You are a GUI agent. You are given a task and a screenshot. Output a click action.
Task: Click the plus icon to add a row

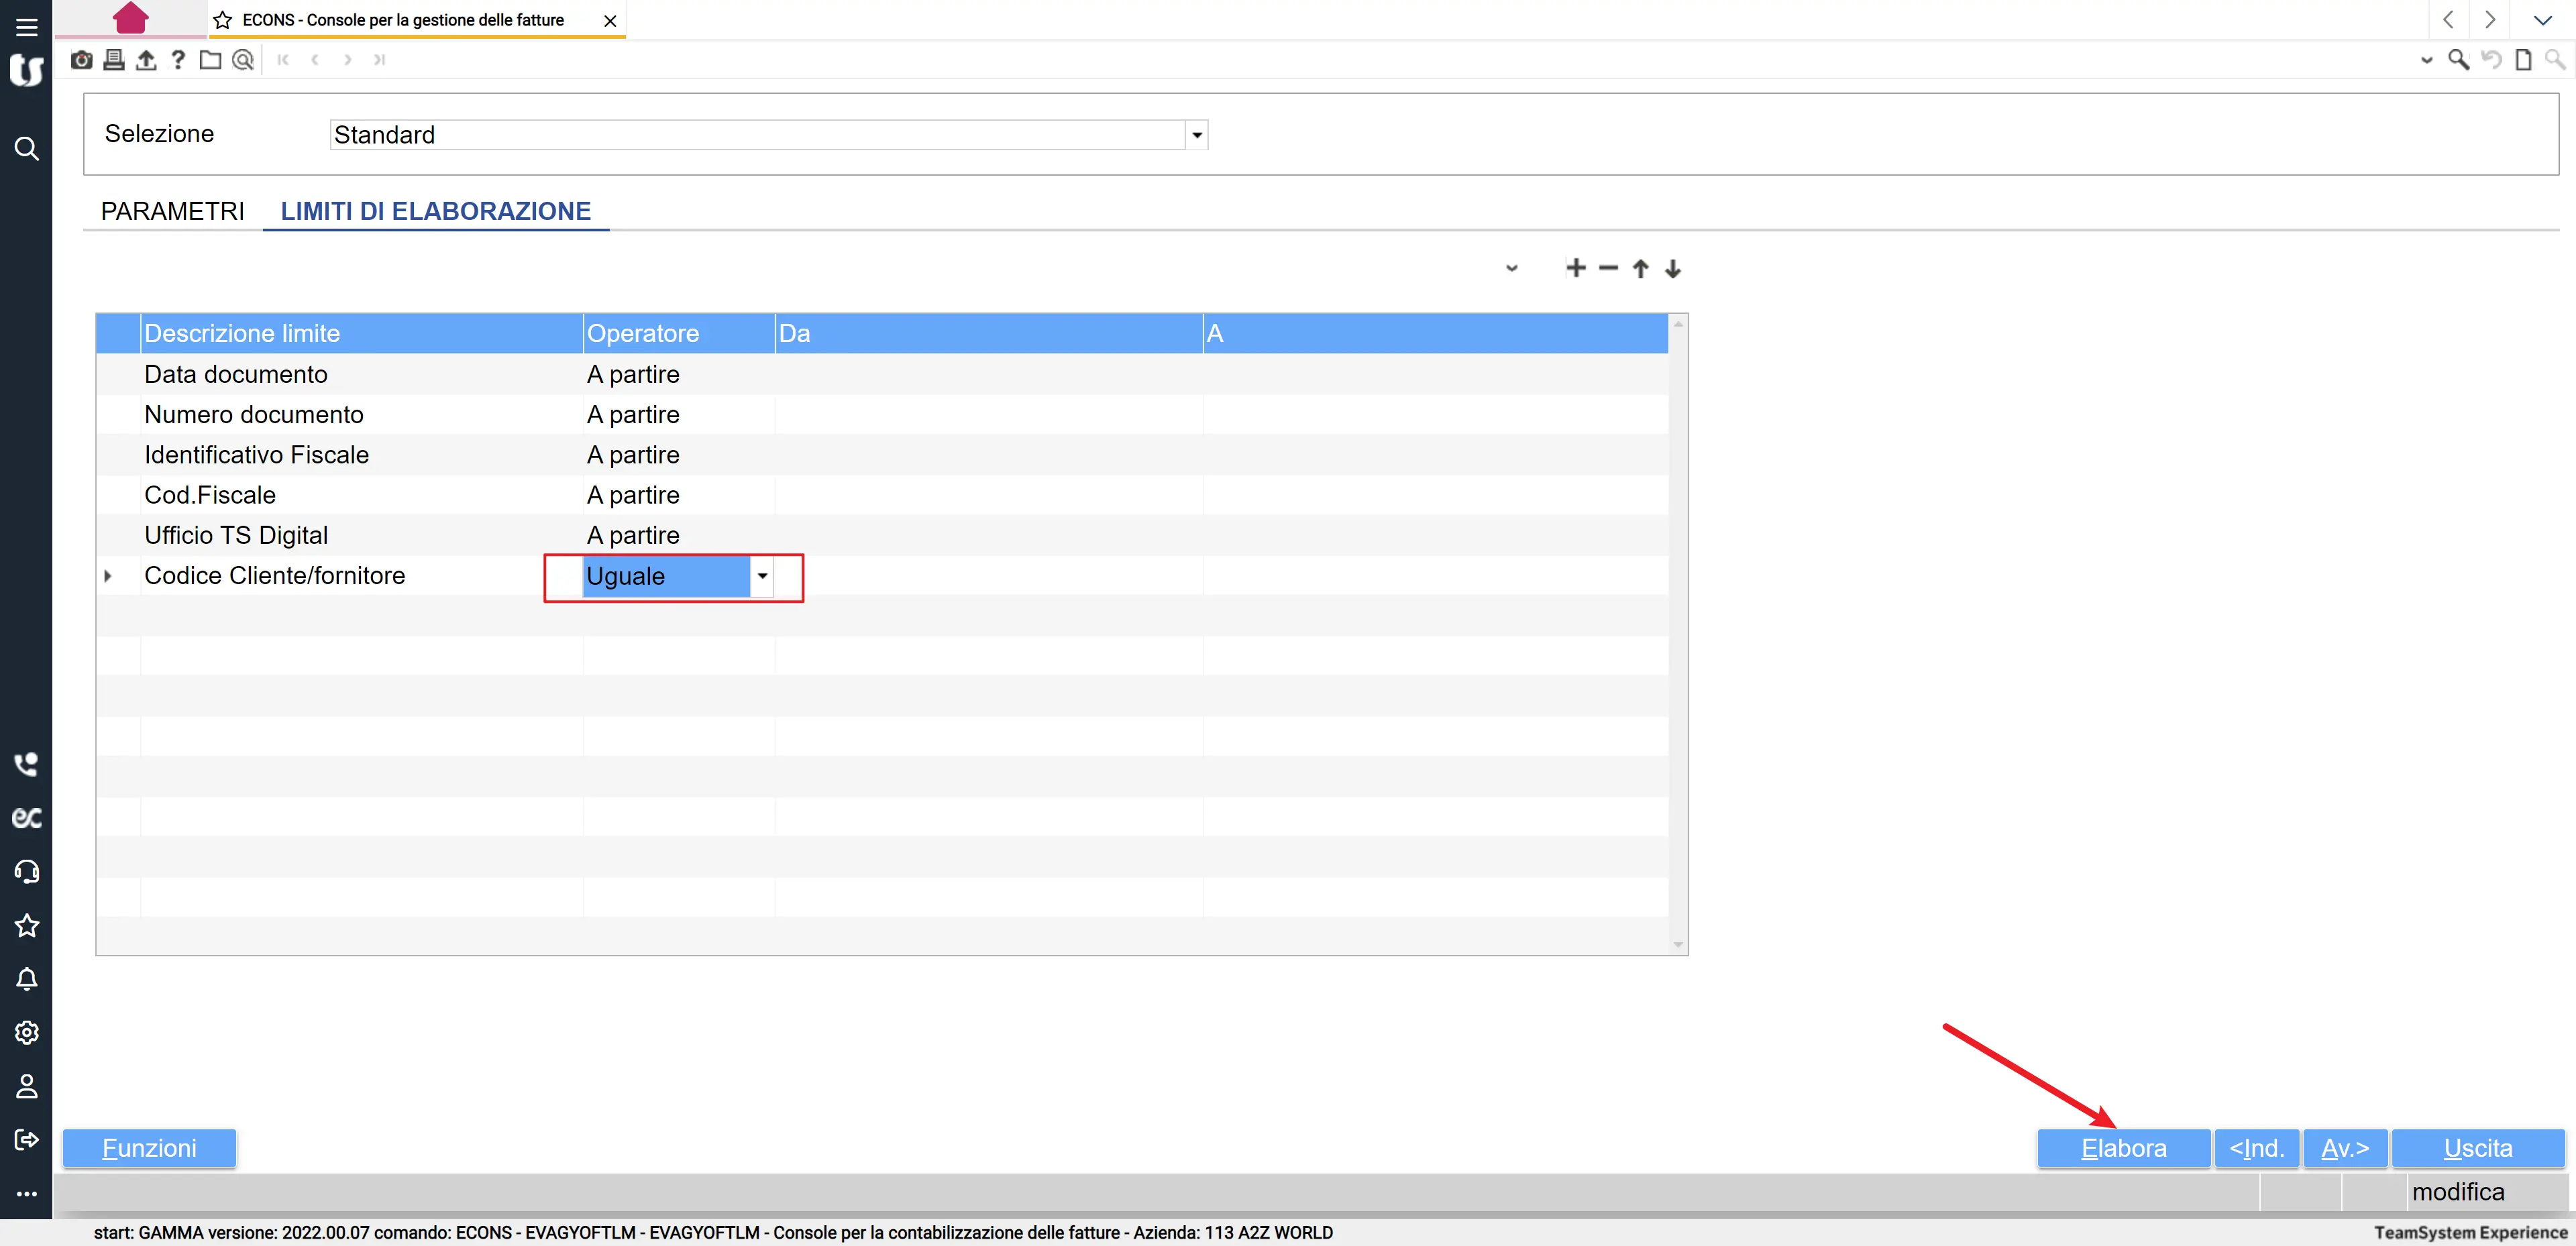tap(1576, 268)
